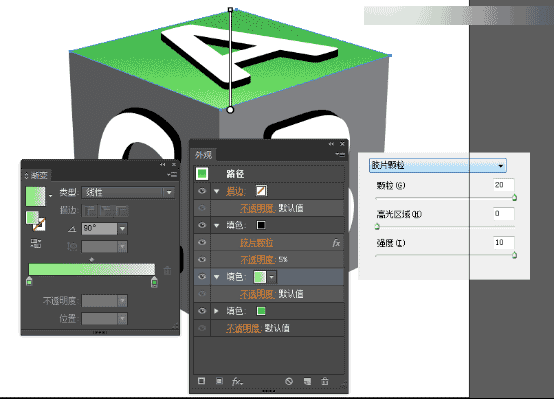Collapse the black 填色 row triangle
Screen dimensions: 554x399
tap(217, 225)
